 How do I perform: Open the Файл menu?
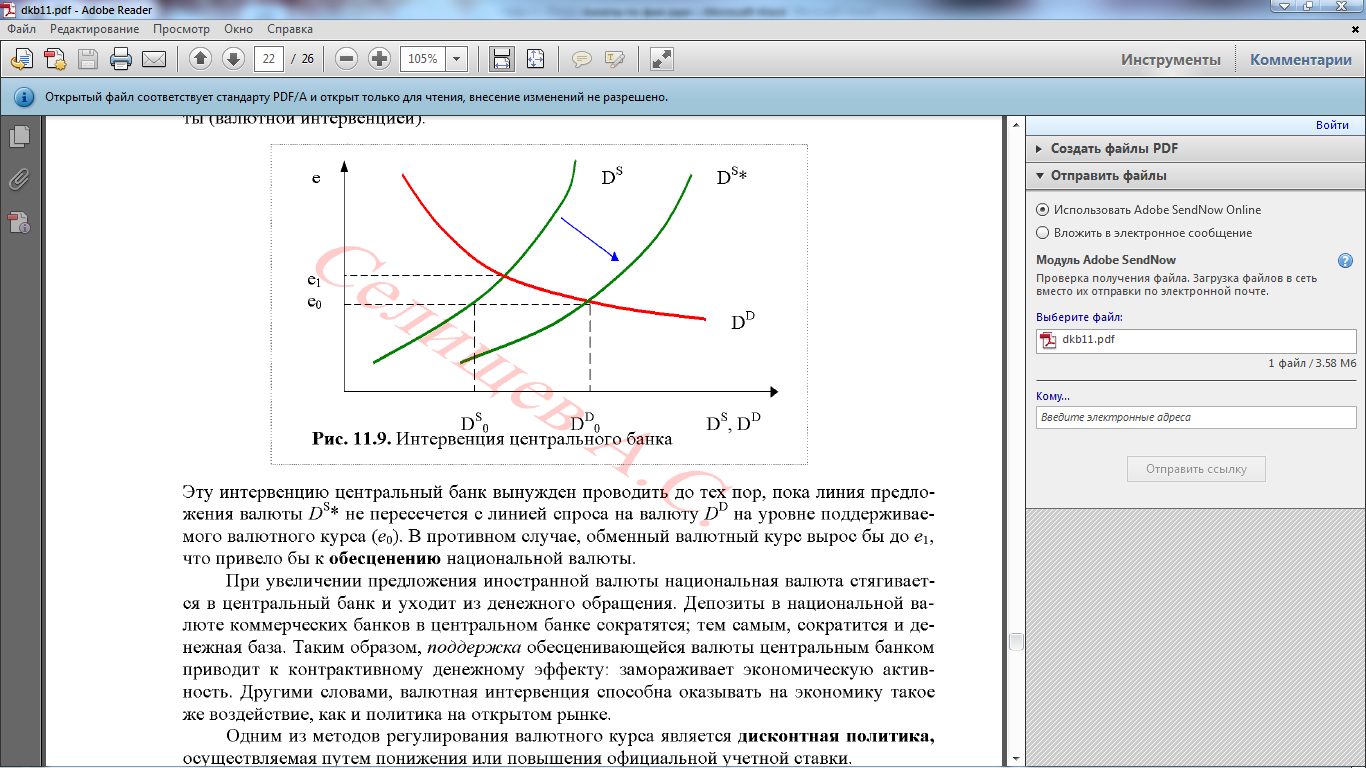point(21,29)
